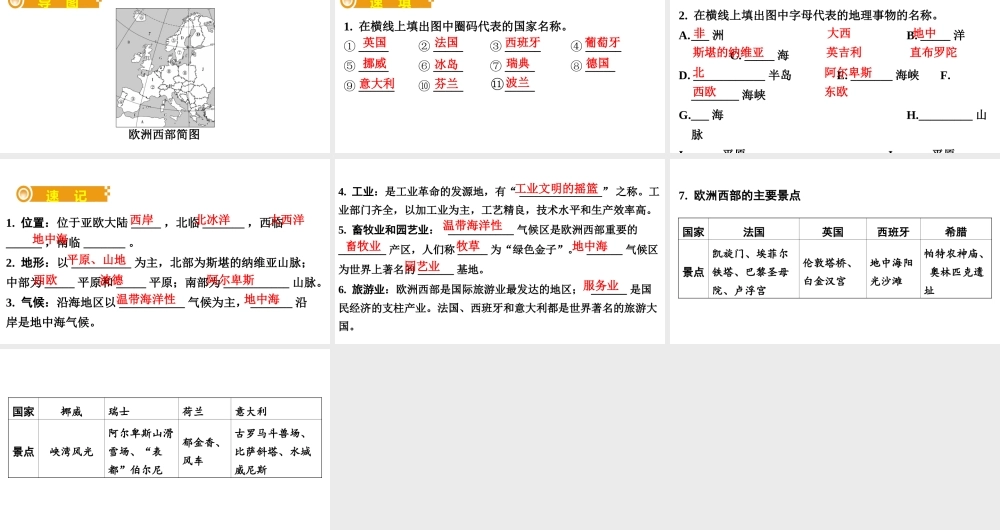This screenshot has height=530, width=1000.
Task: Click the 希腊 column header in the table
Action: click(x=956, y=232)
